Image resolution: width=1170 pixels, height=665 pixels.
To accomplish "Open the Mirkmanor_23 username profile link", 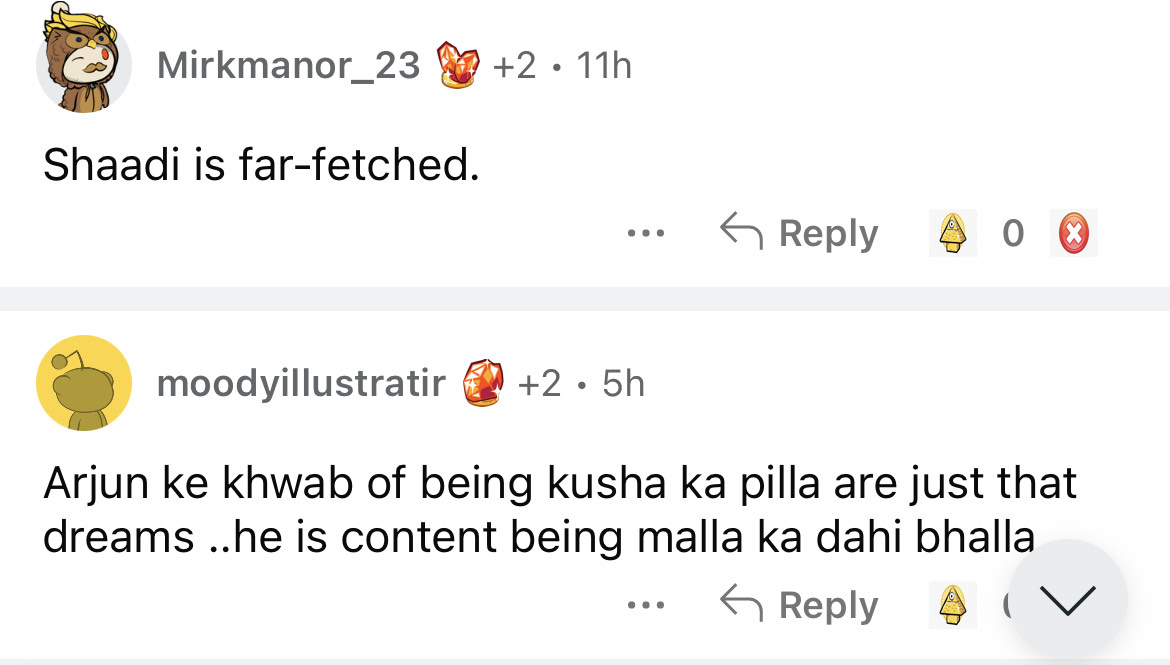I will tap(289, 66).
